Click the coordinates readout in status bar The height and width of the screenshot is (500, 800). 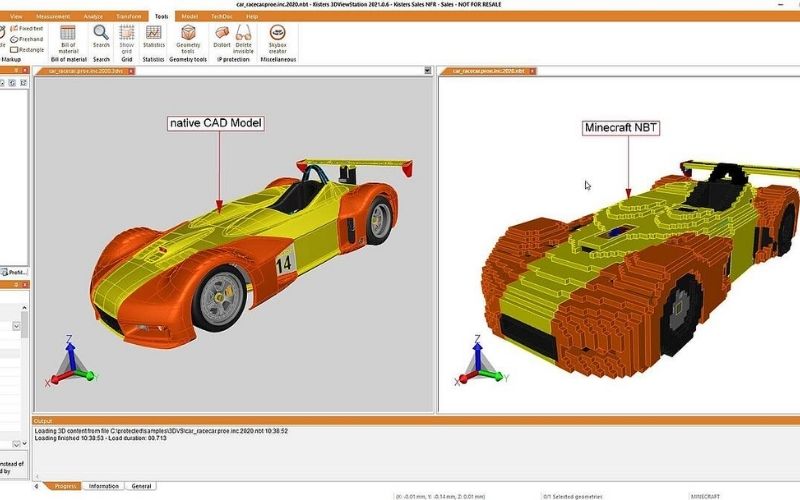[440, 496]
